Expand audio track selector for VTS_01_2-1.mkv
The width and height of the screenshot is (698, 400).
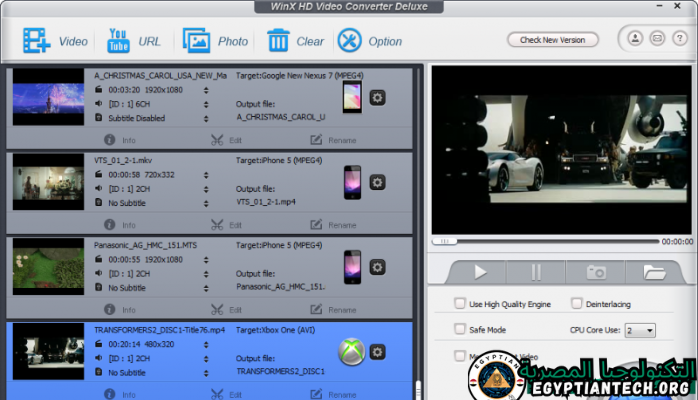(x=206, y=189)
